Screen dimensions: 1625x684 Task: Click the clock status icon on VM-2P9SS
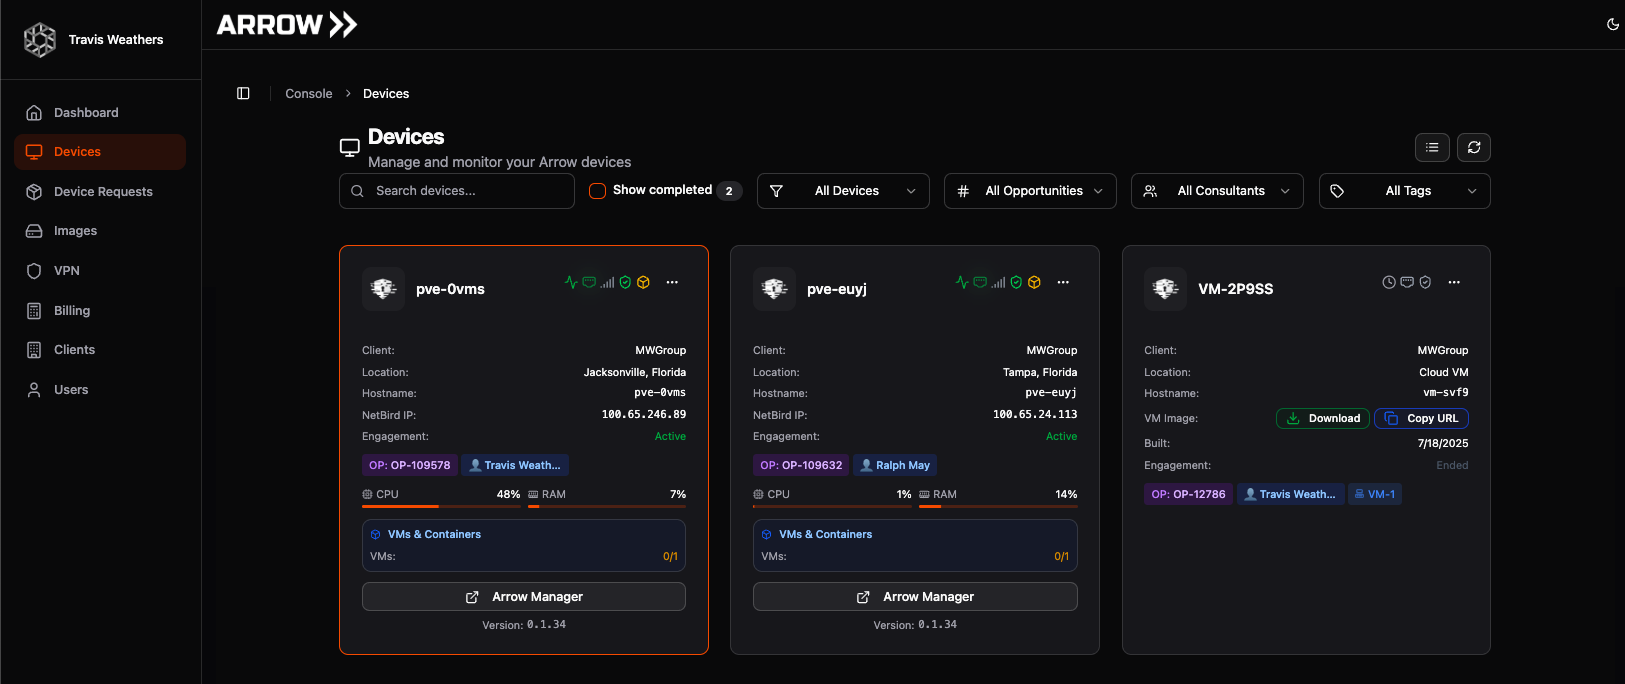1389,282
